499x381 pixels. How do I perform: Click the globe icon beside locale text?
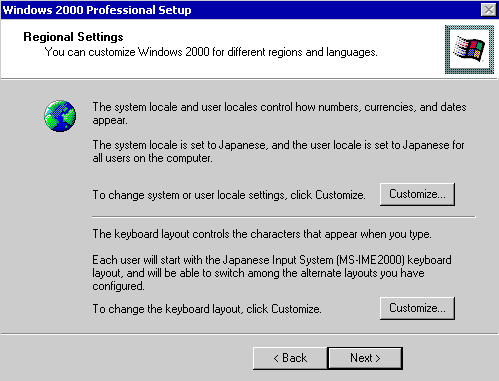pyautogui.click(x=60, y=116)
